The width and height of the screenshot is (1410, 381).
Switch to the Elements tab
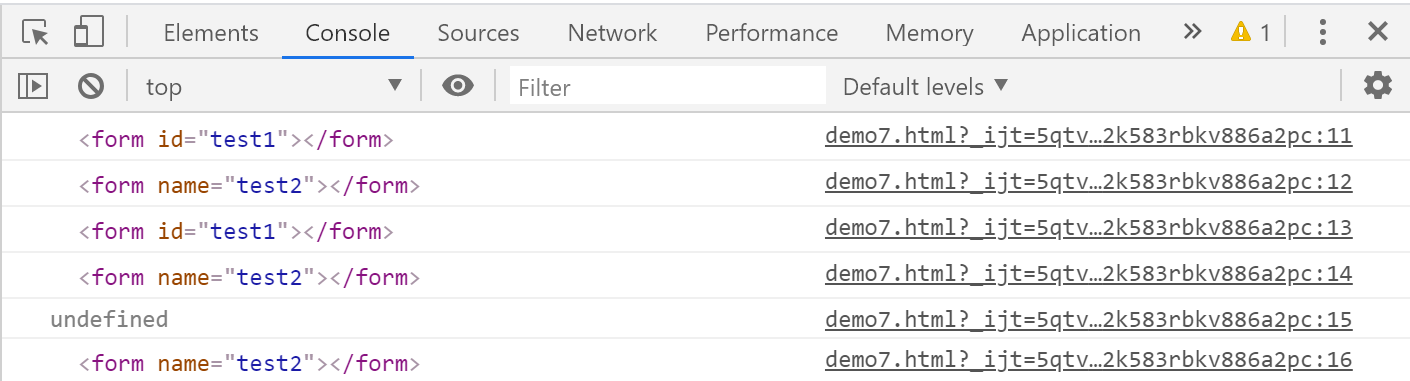tap(211, 33)
